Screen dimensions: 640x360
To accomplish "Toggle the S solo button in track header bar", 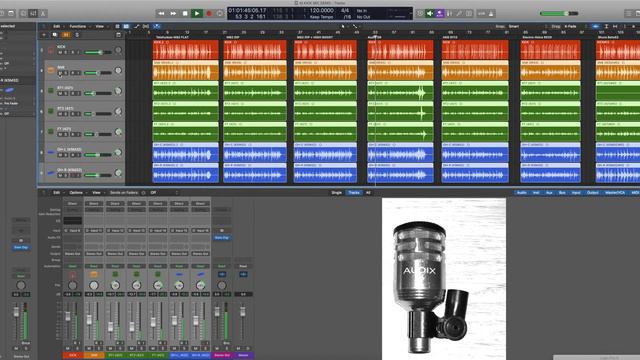I will click(x=76, y=35).
